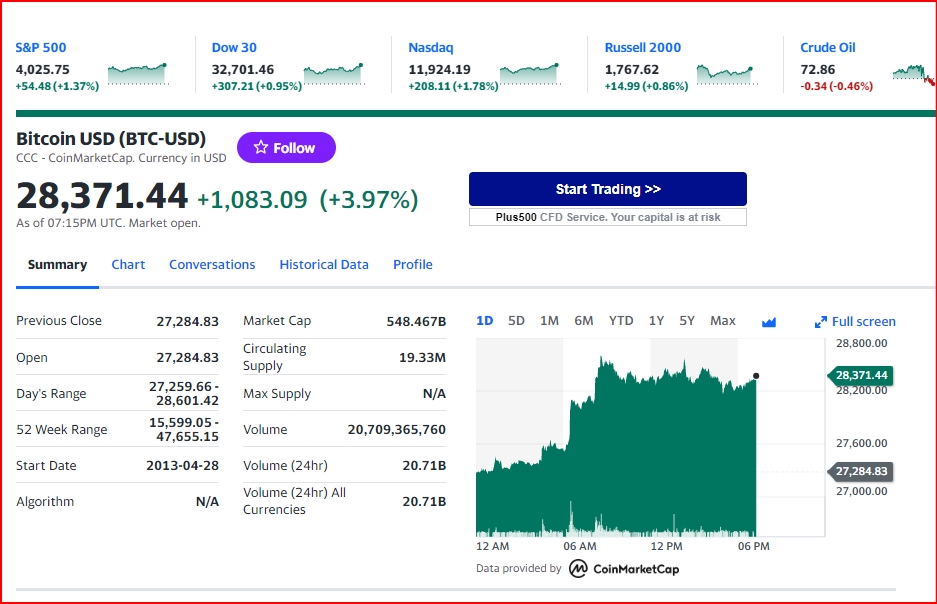
Task: Open the Historical Data tab
Action: pos(324,265)
